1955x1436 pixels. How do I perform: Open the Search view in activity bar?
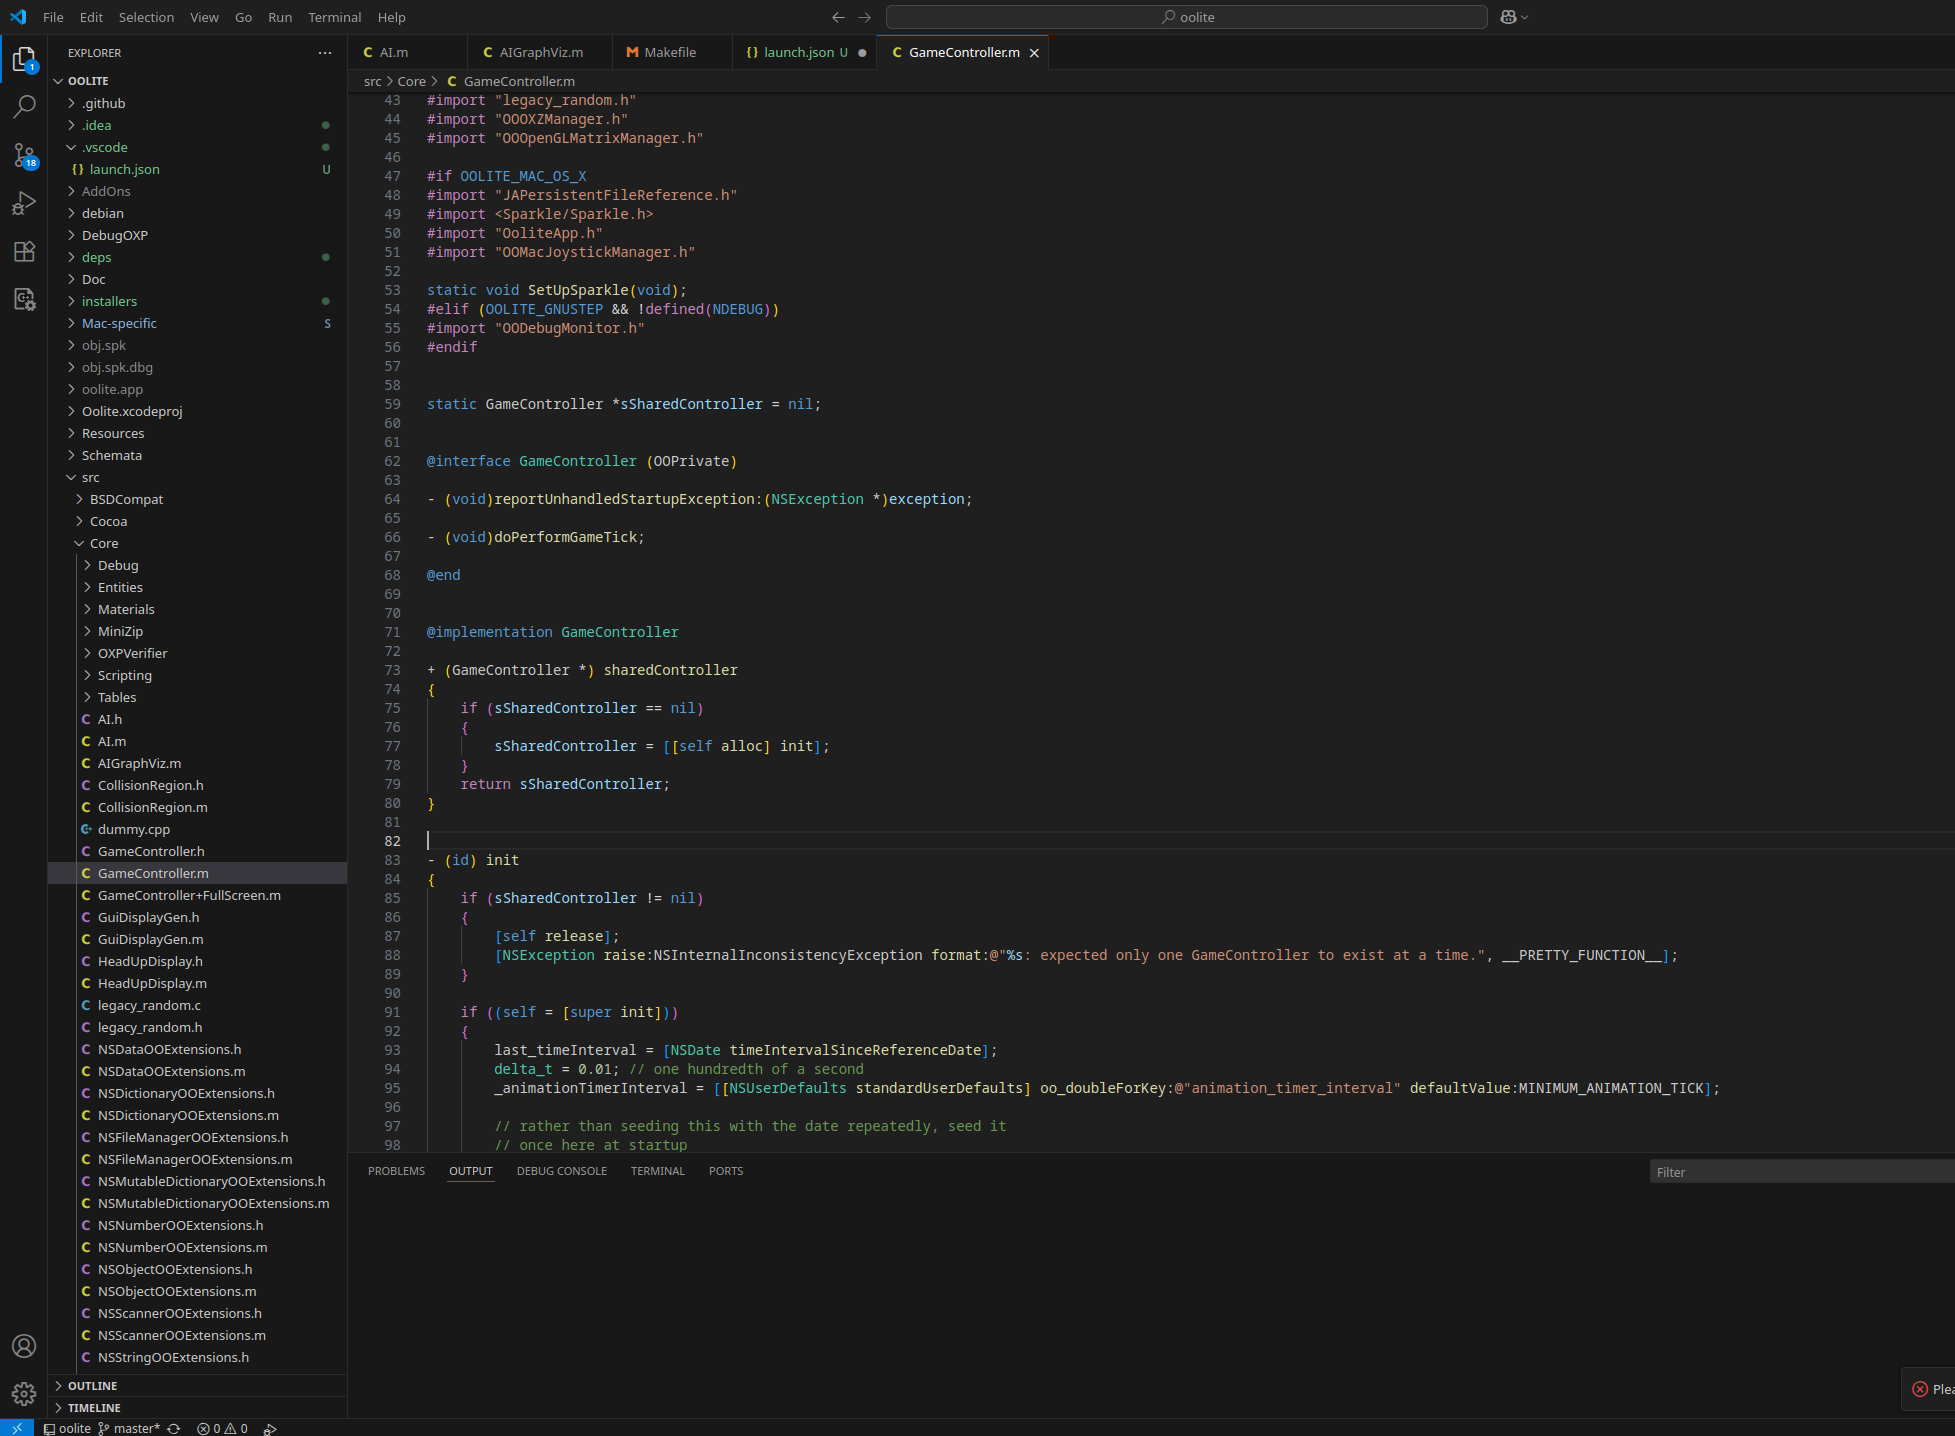coord(24,106)
